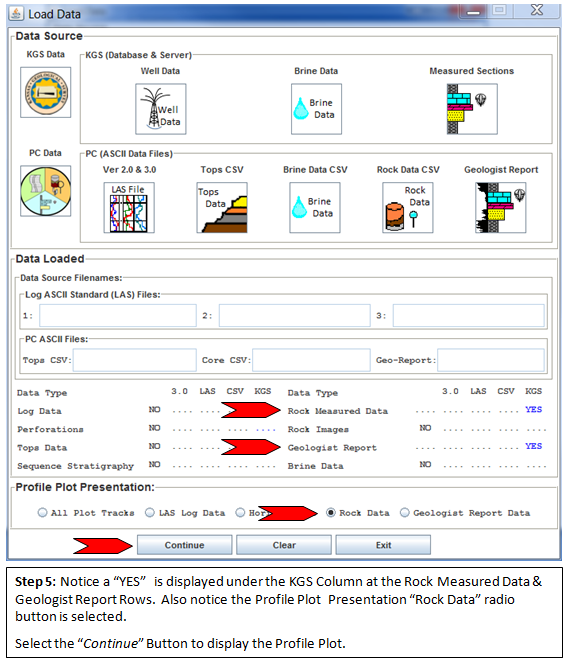Open the Geologist Report icon
Viewport: 567px width, 663px height.
pos(501,208)
